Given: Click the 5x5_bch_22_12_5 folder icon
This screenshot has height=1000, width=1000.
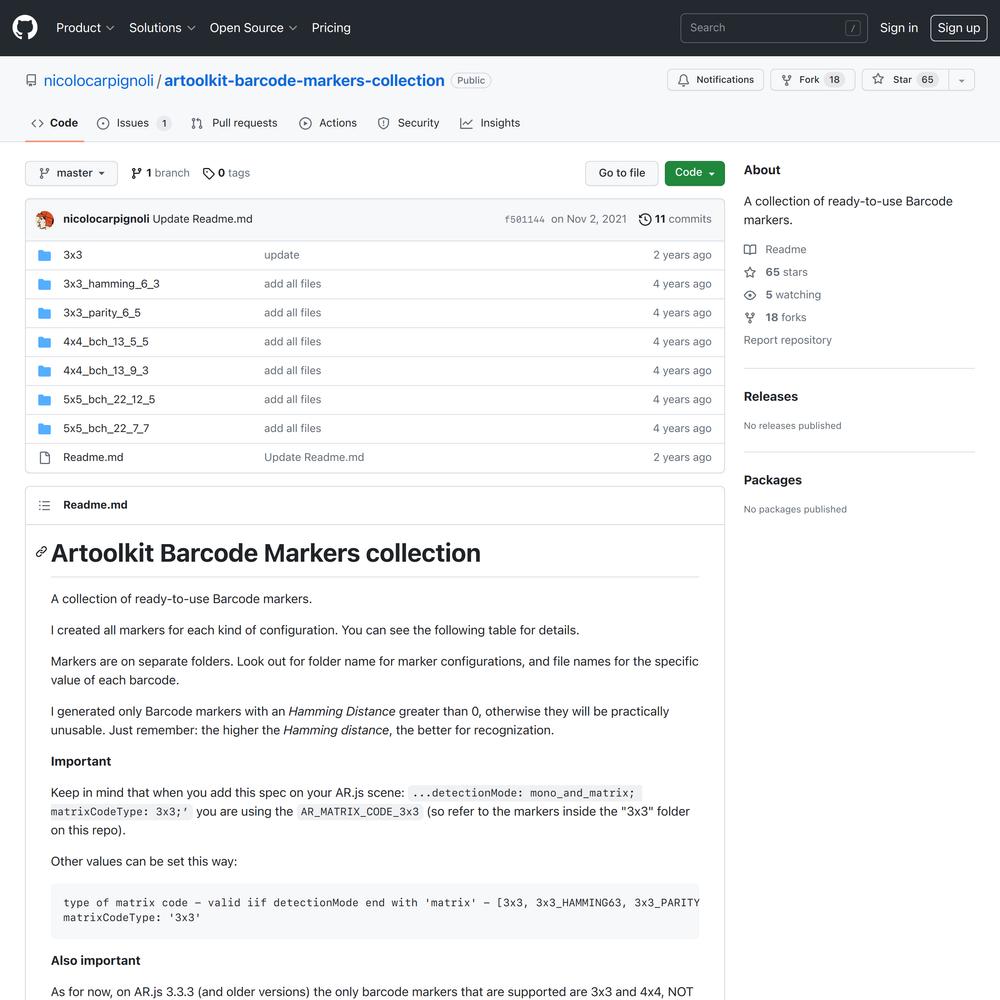Looking at the screenshot, I should click(x=45, y=400).
